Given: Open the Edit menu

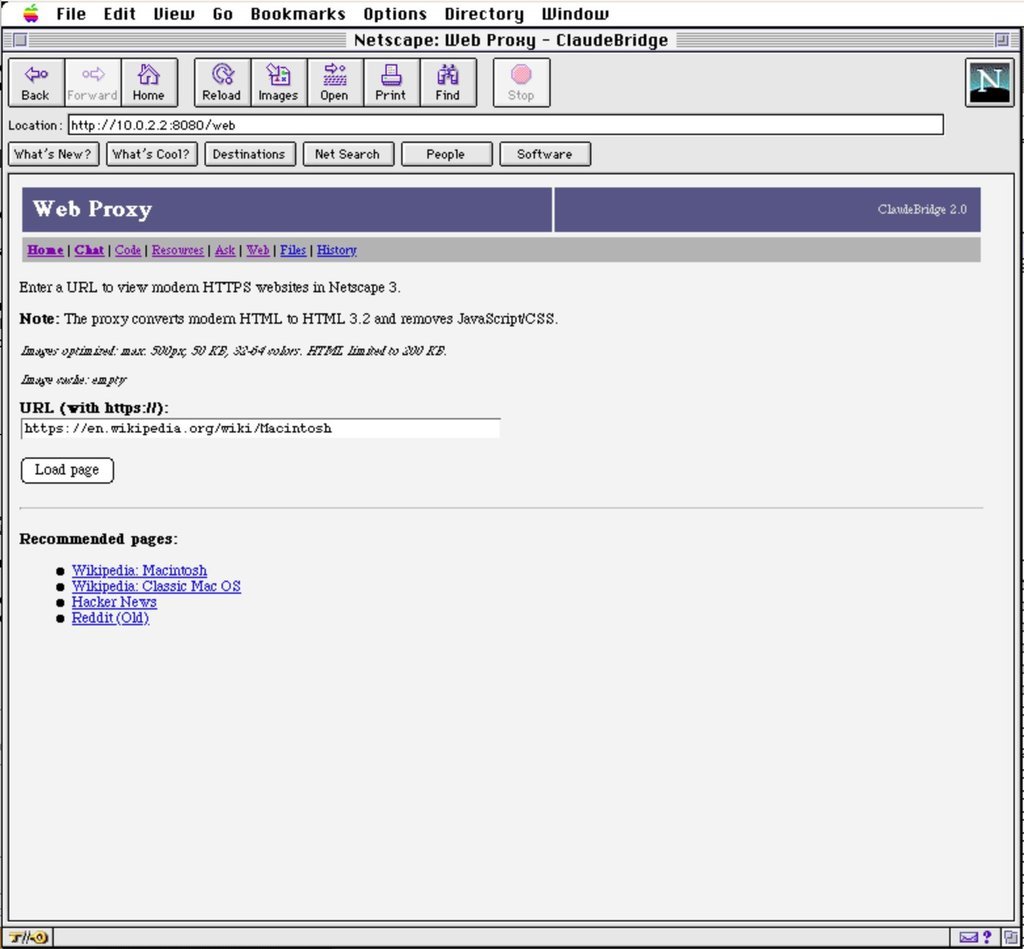Looking at the screenshot, I should [x=120, y=14].
